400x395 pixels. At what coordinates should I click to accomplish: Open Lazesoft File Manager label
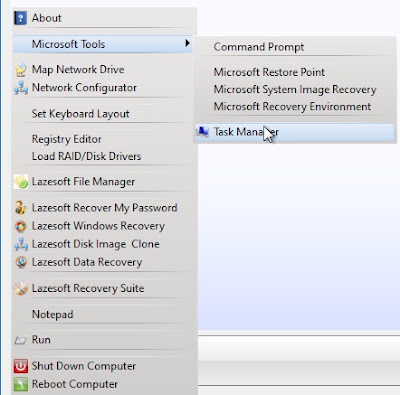click(83, 182)
